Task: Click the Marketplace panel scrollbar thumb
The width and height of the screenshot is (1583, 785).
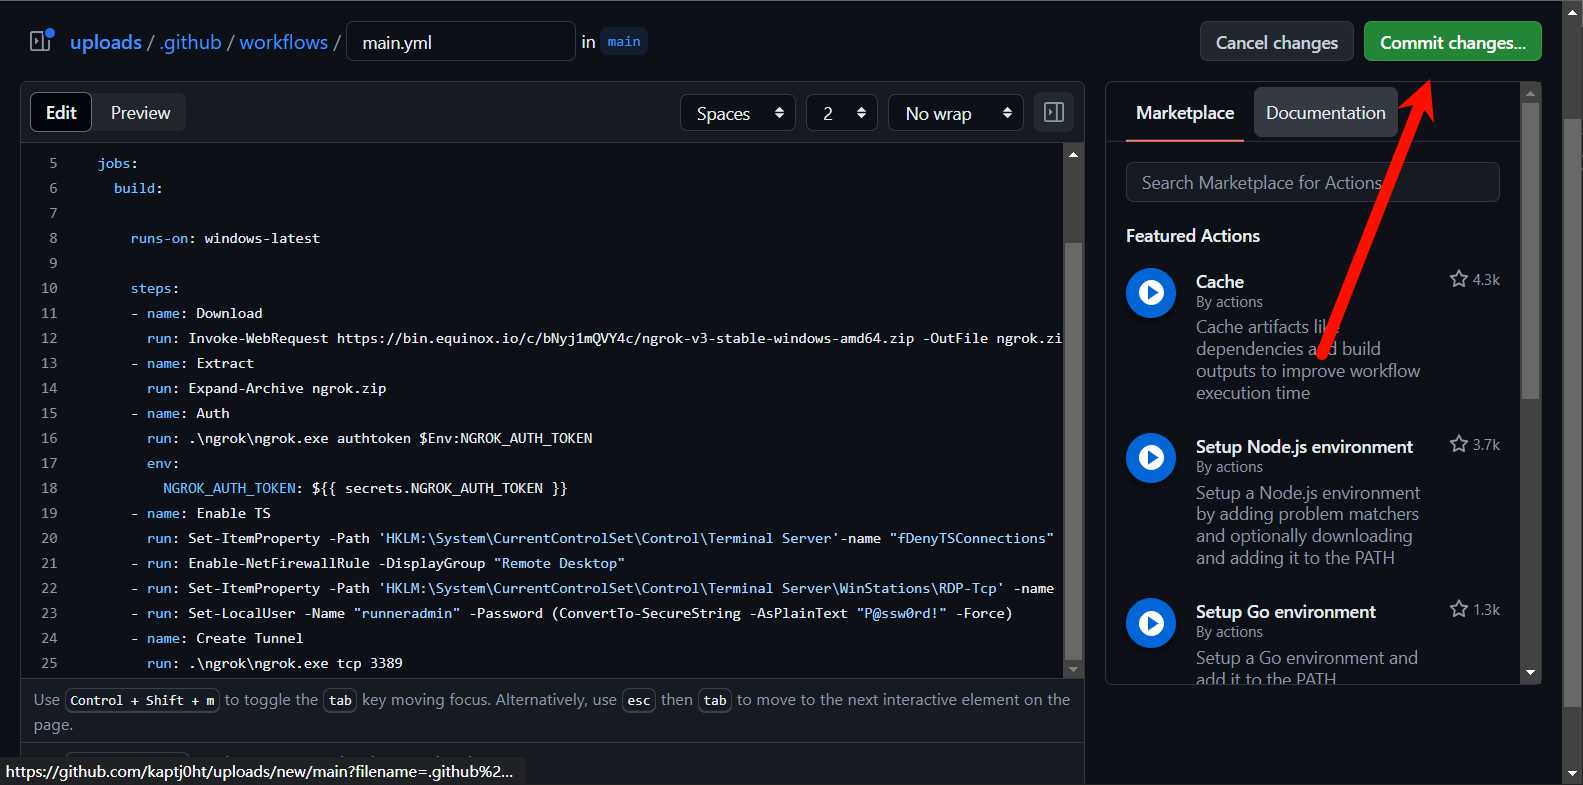Action: tap(1530, 250)
